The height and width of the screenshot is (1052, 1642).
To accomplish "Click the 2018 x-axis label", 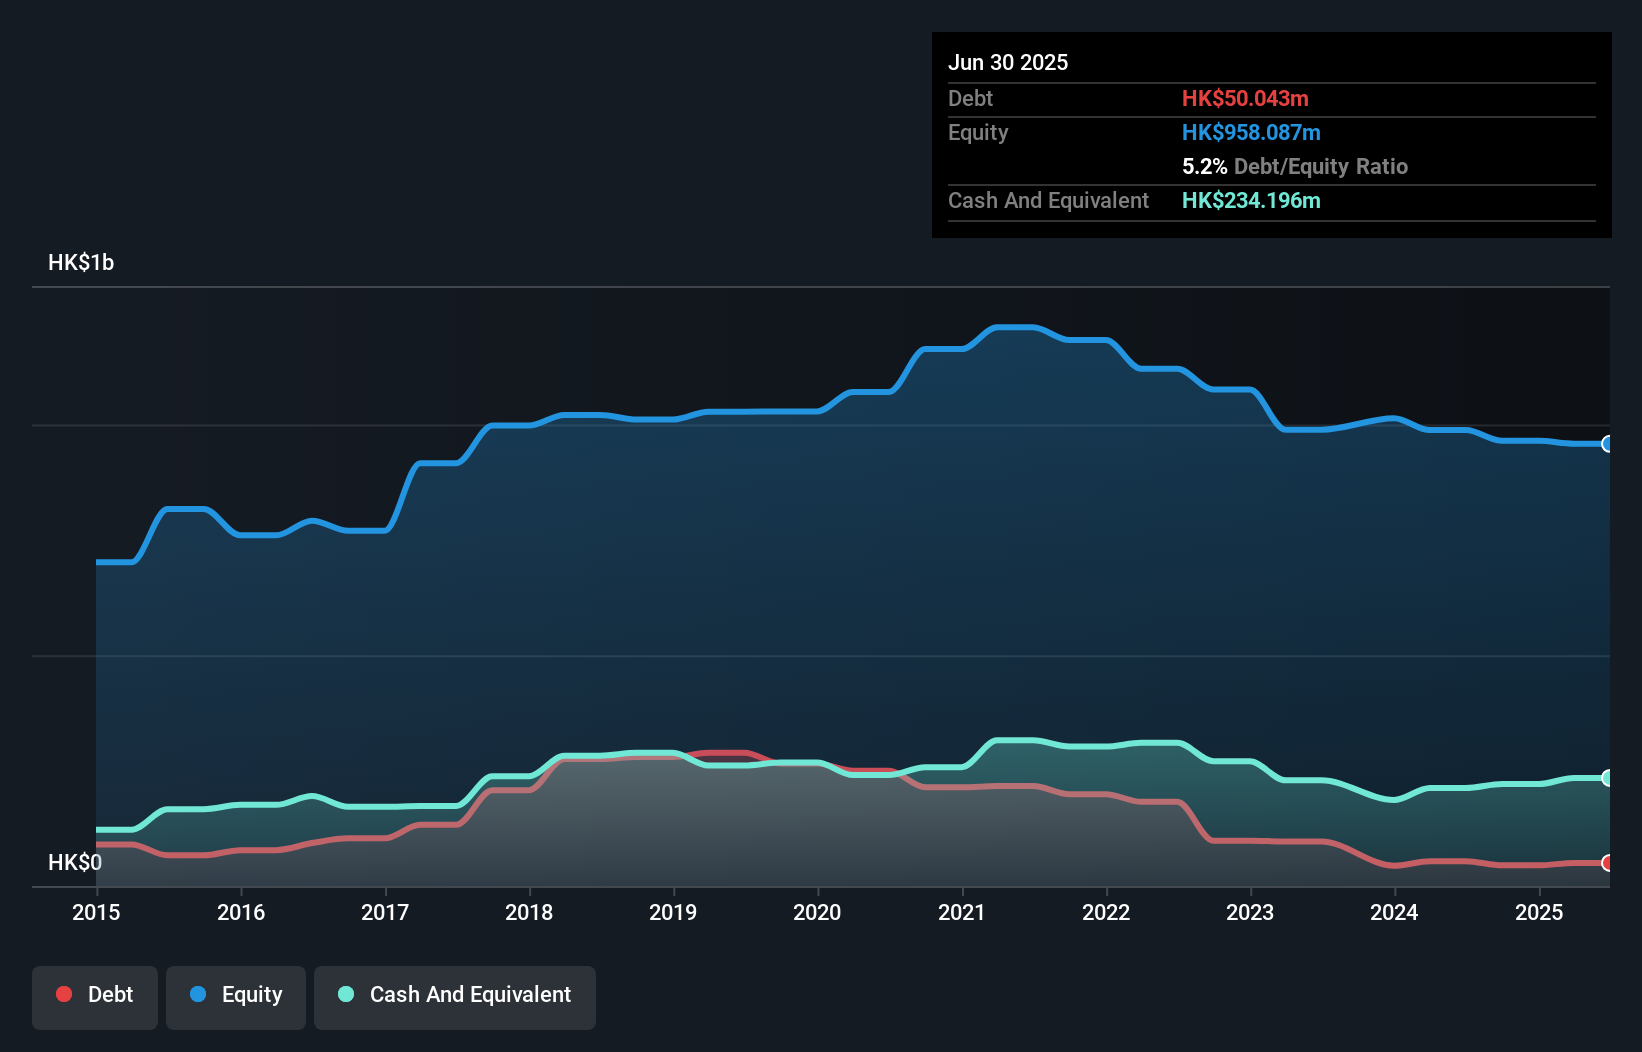I will (529, 912).
